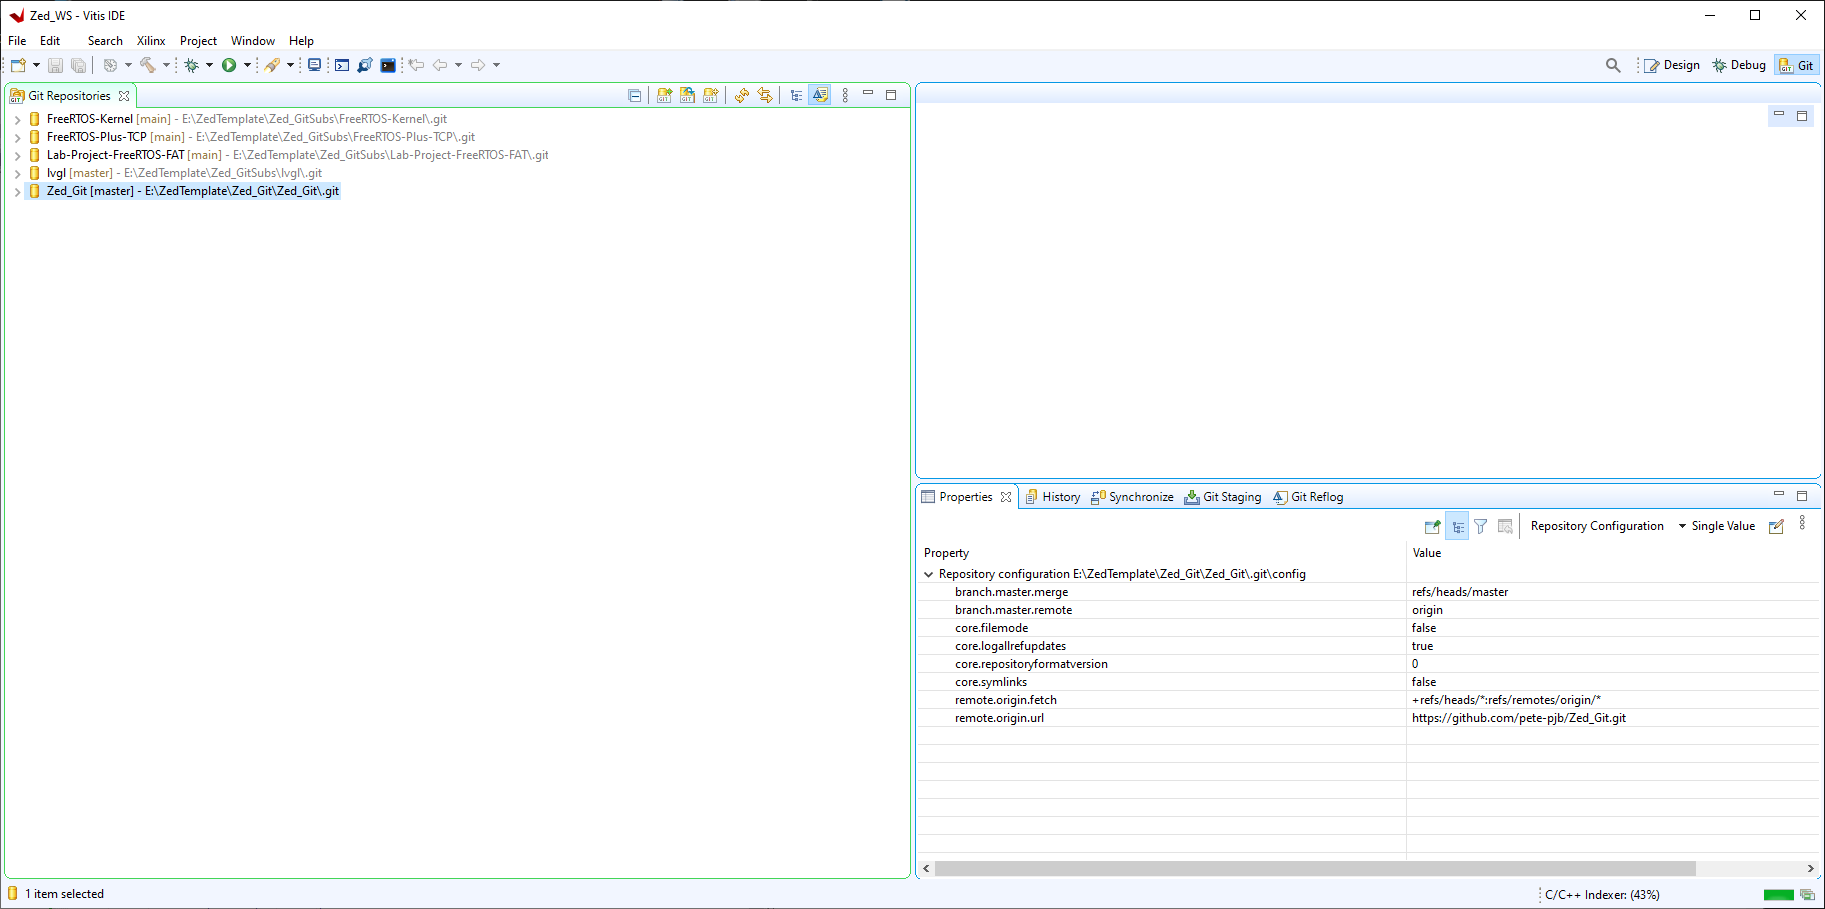Click the green Run play icon

(x=229, y=65)
